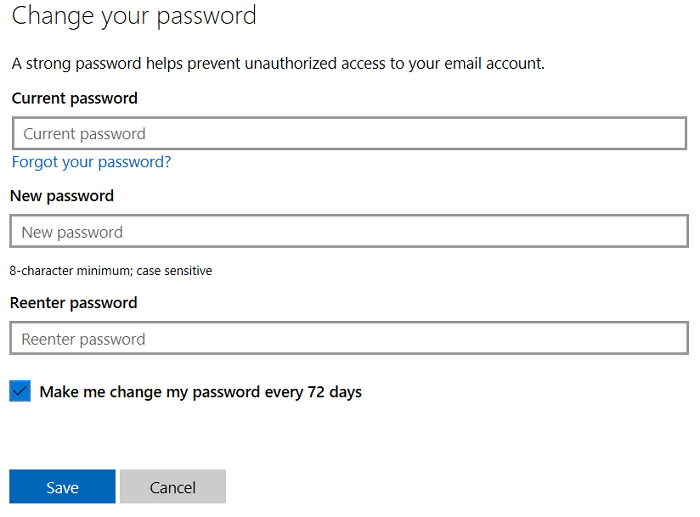This screenshot has width=700, height=517.
Task: Click the bold "New password" label
Action: (62, 196)
